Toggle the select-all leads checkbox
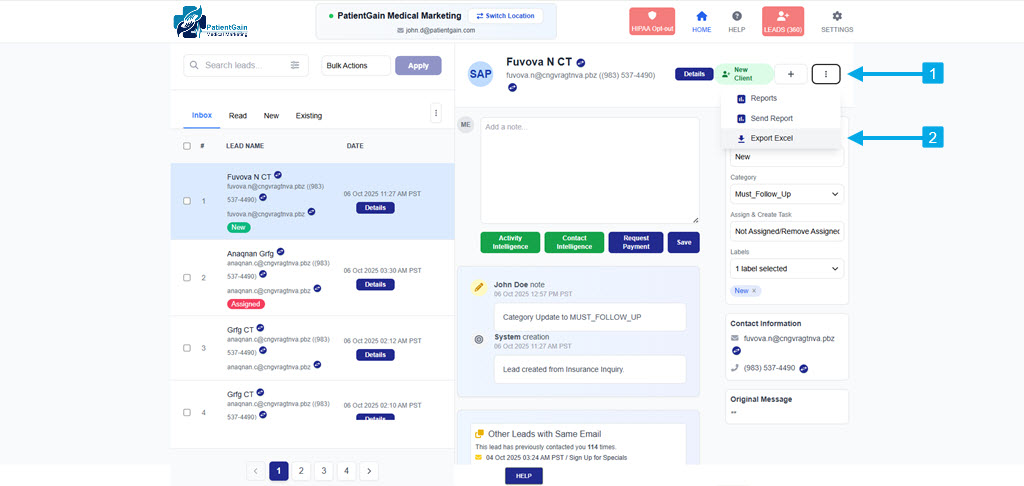 (x=187, y=146)
